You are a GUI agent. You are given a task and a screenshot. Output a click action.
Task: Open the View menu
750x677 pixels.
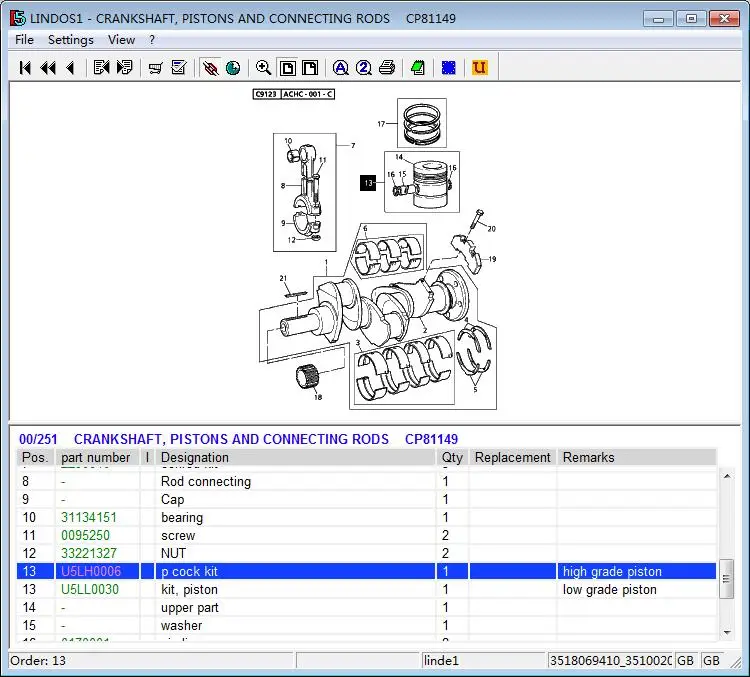[x=121, y=40]
